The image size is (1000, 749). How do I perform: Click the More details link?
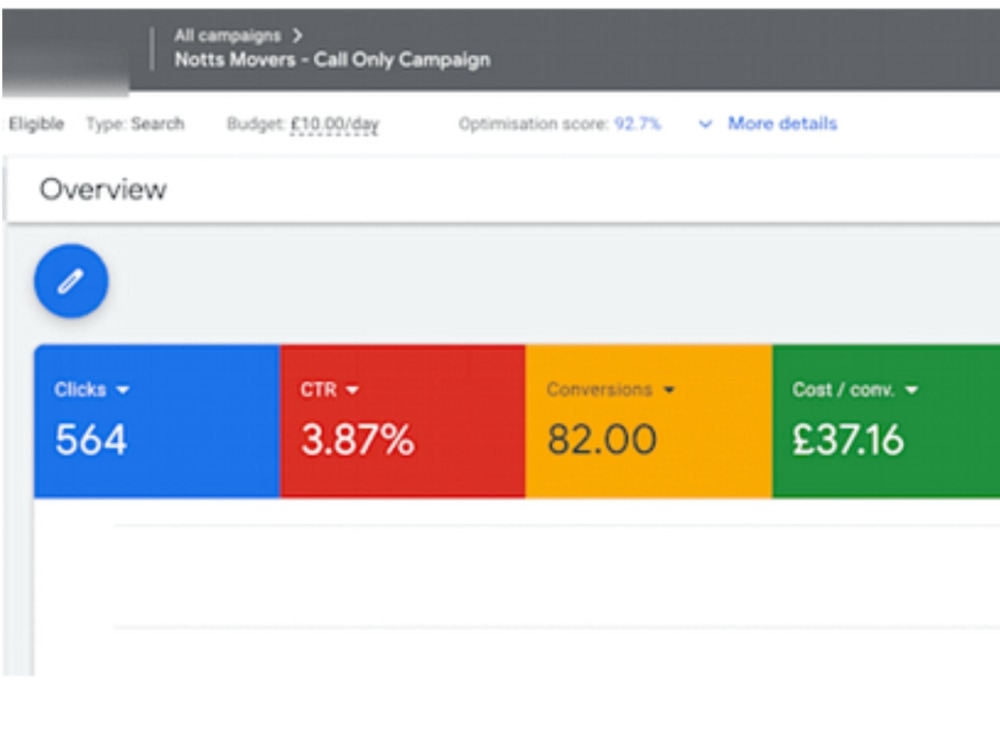(x=783, y=124)
